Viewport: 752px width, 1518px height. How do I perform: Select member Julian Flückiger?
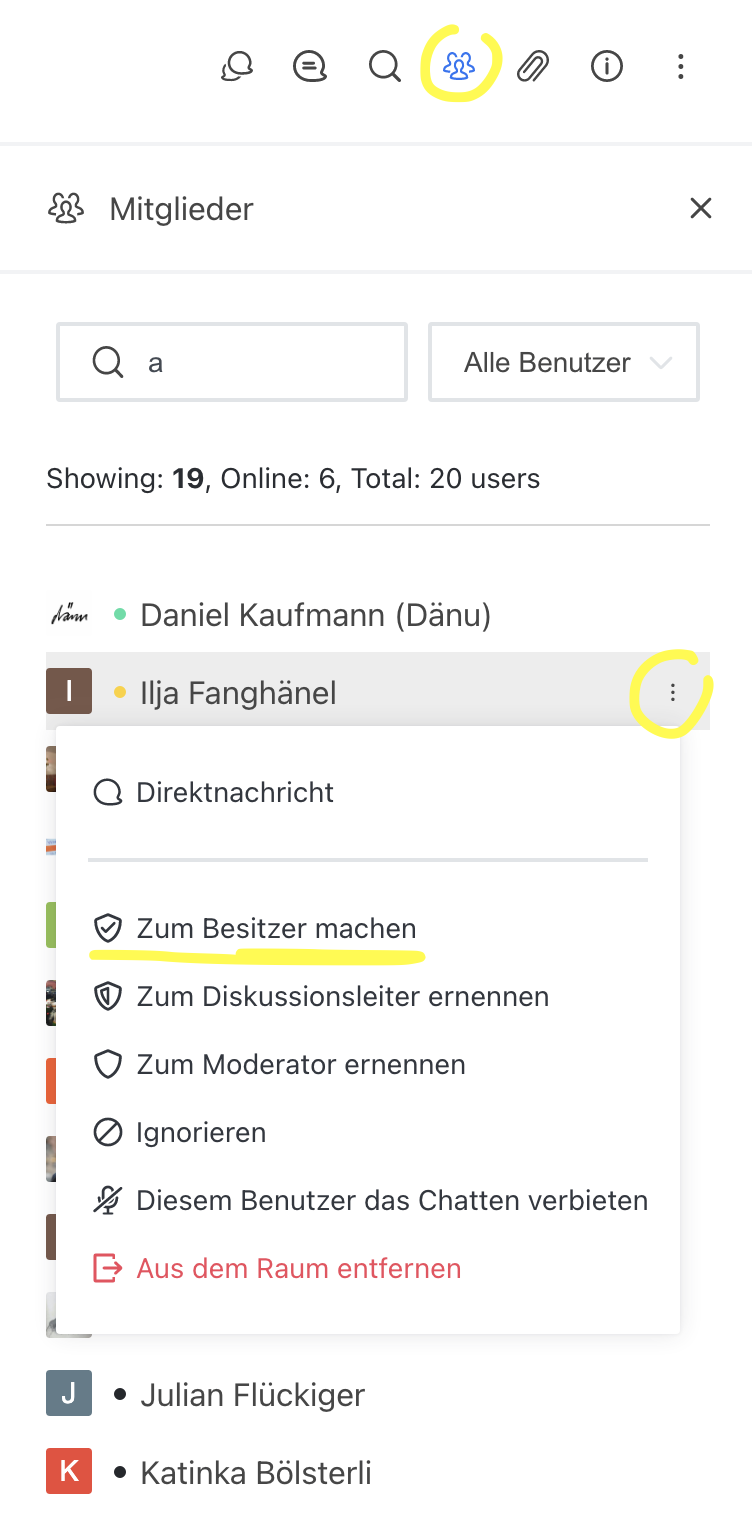(252, 1395)
